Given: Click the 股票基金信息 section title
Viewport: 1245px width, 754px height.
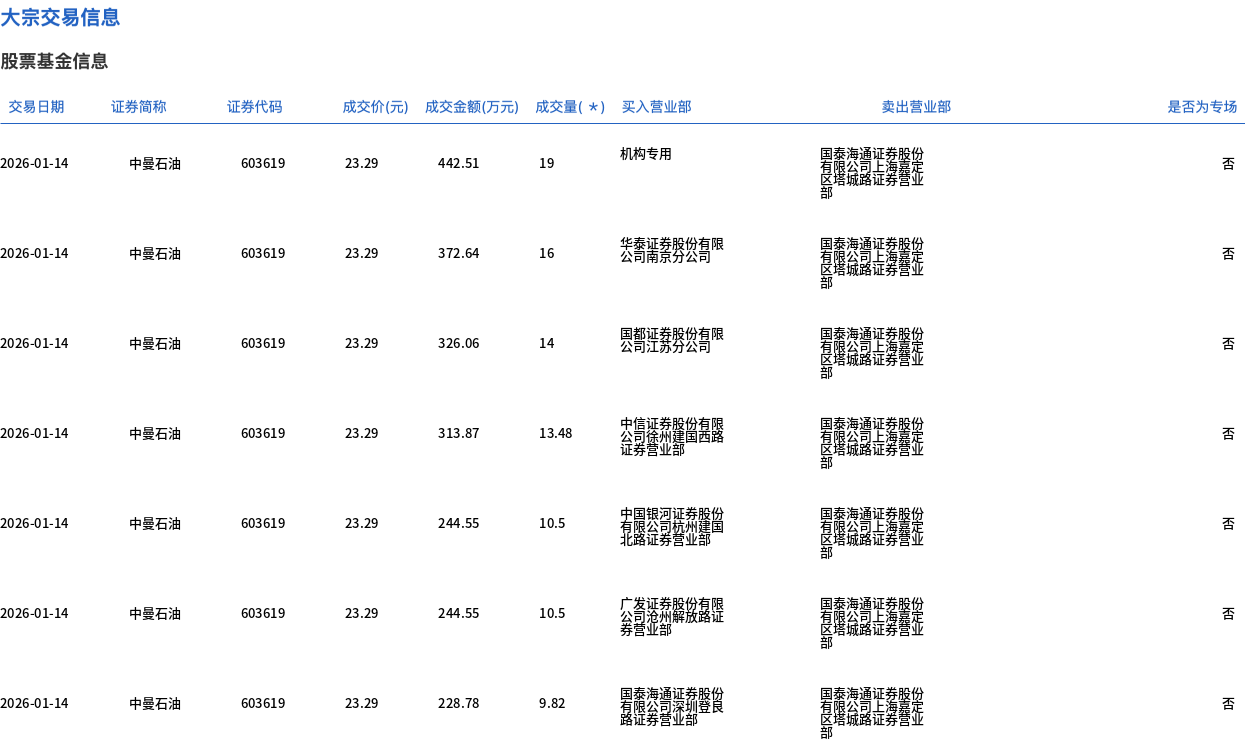Looking at the screenshot, I should (x=54, y=61).
